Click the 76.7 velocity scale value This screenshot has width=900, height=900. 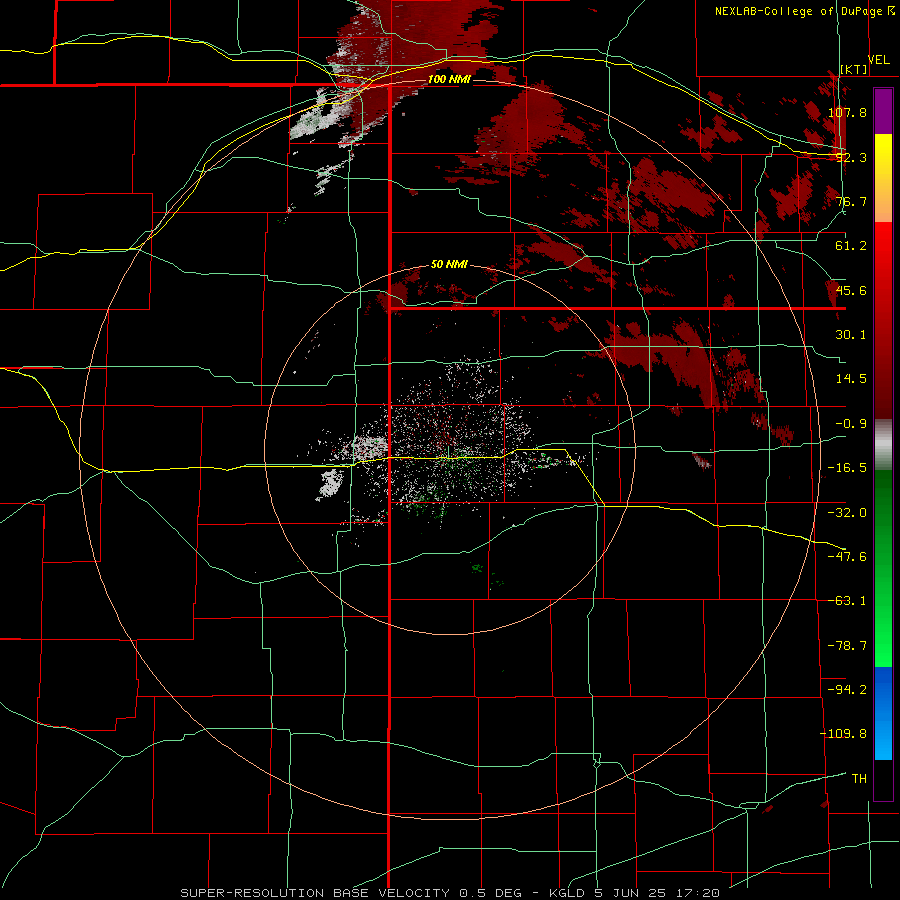click(x=851, y=201)
